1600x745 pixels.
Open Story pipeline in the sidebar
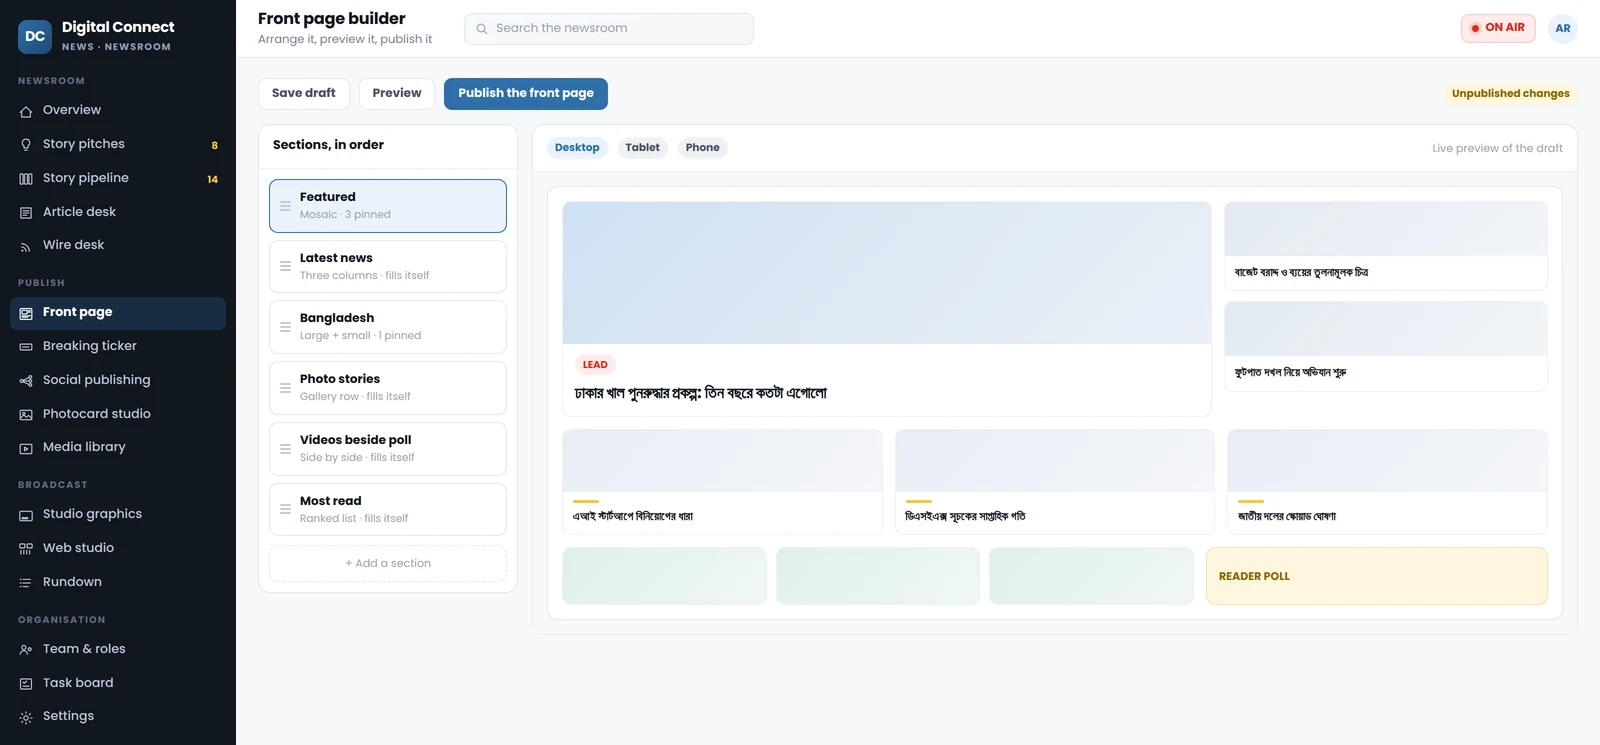click(x=118, y=178)
